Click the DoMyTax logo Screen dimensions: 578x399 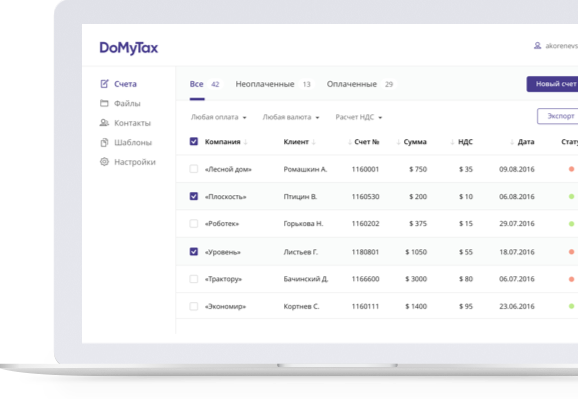coord(129,48)
